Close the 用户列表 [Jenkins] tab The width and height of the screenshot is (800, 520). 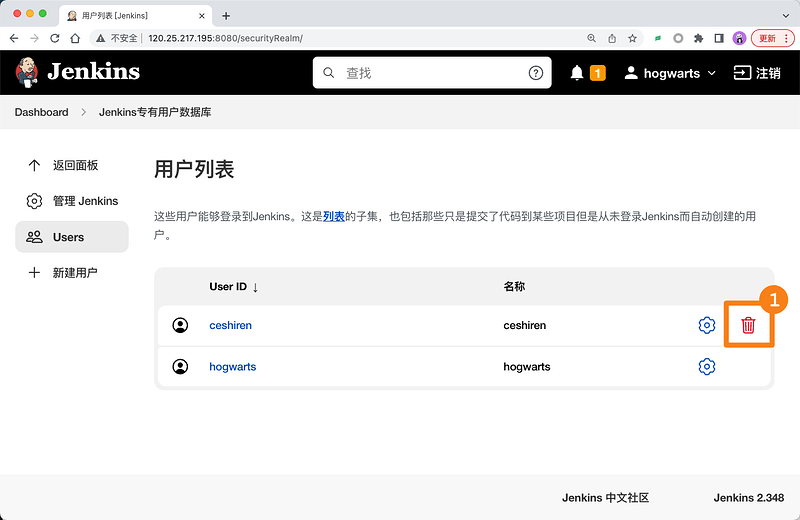coord(202,16)
